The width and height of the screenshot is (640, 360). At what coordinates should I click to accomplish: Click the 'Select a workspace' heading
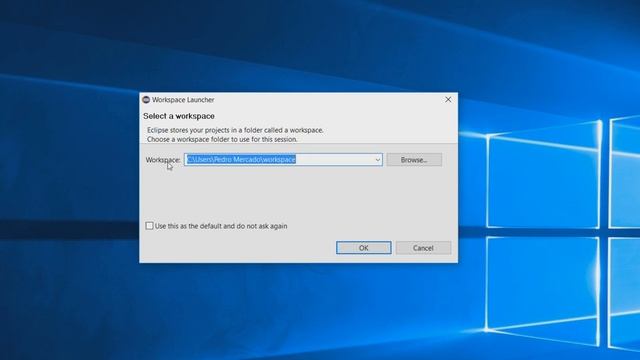[x=179, y=116]
